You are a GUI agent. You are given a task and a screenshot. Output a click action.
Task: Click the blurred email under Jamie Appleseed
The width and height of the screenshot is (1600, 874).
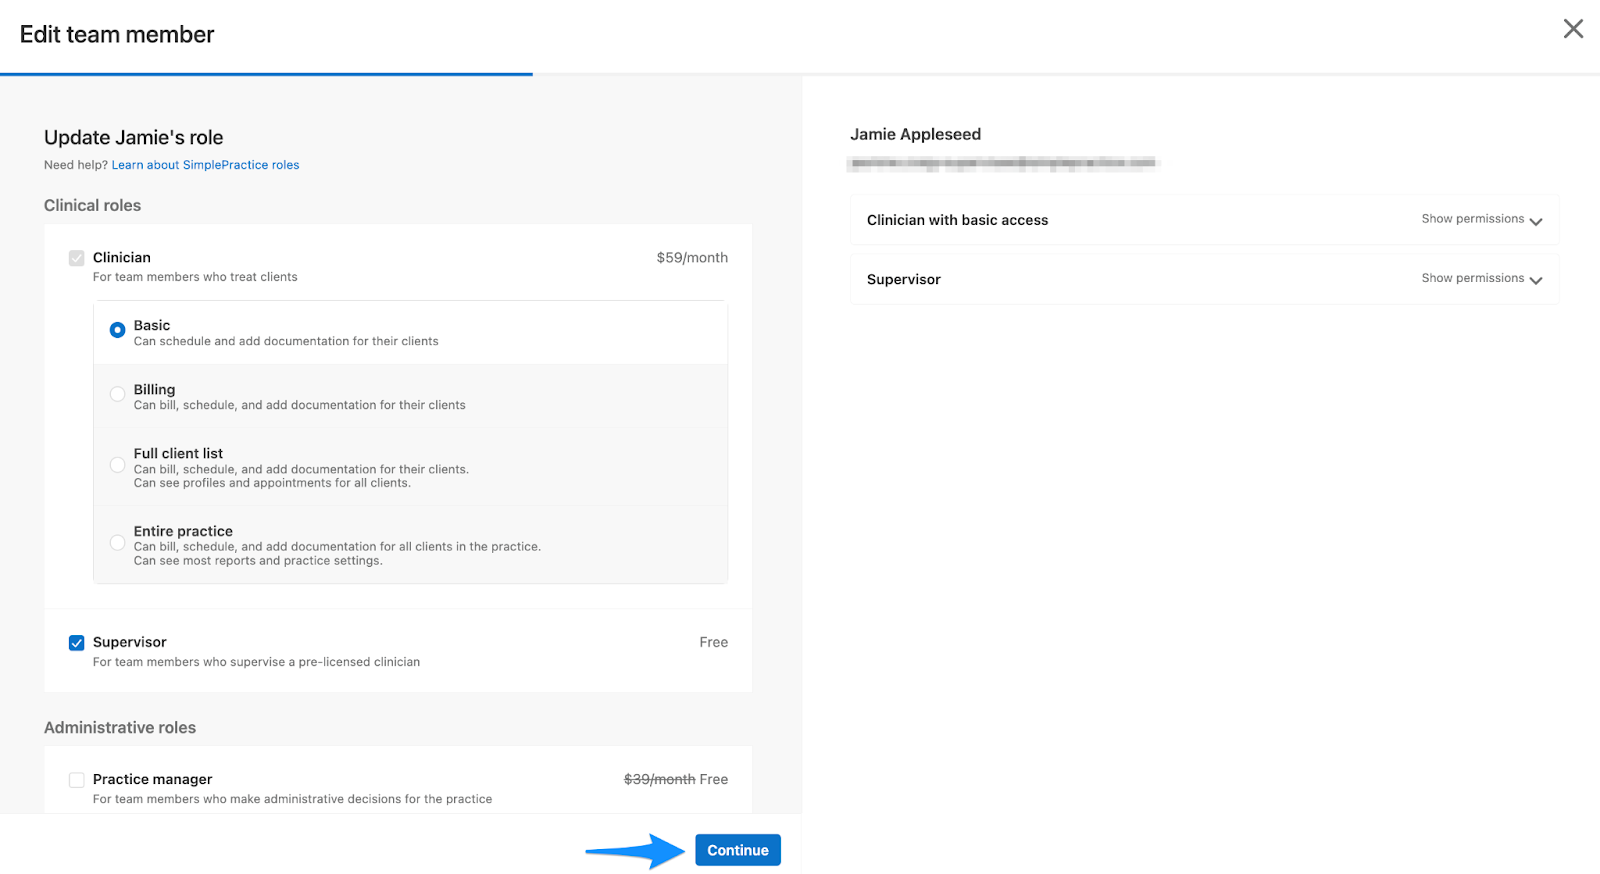[x=1002, y=162]
